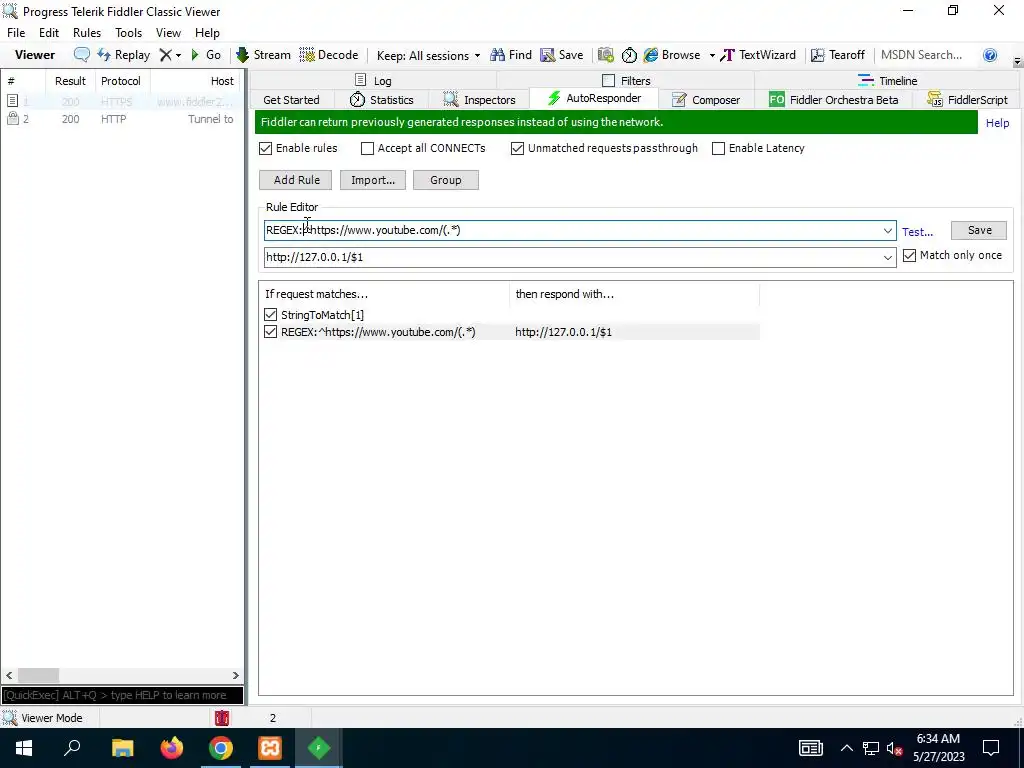Open the Help menu

click(x=207, y=33)
